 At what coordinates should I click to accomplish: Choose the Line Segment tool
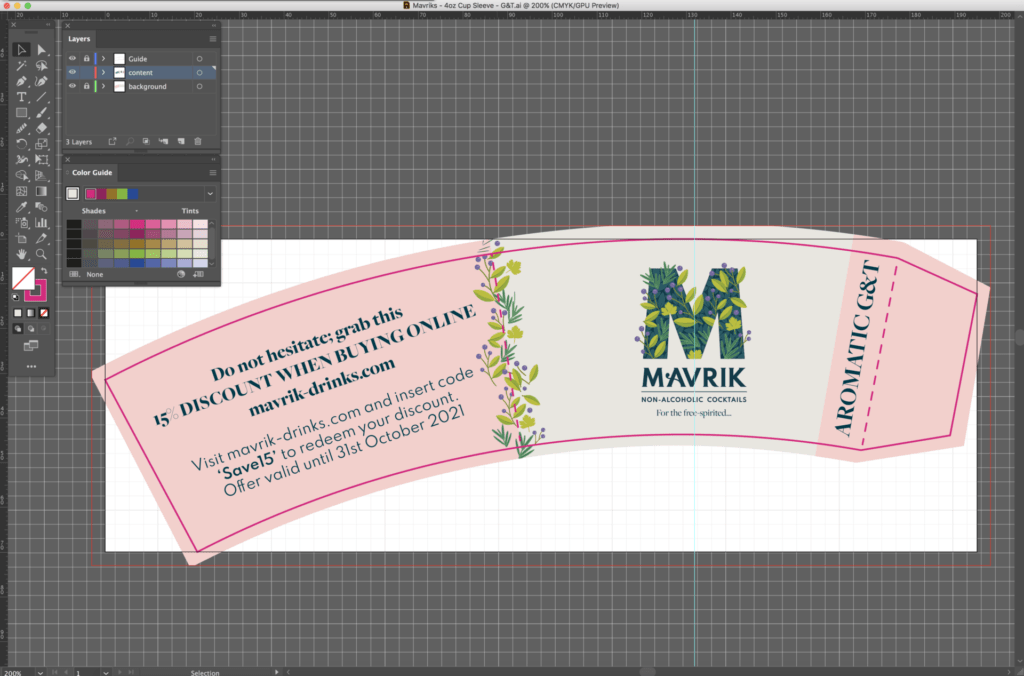(x=41, y=97)
